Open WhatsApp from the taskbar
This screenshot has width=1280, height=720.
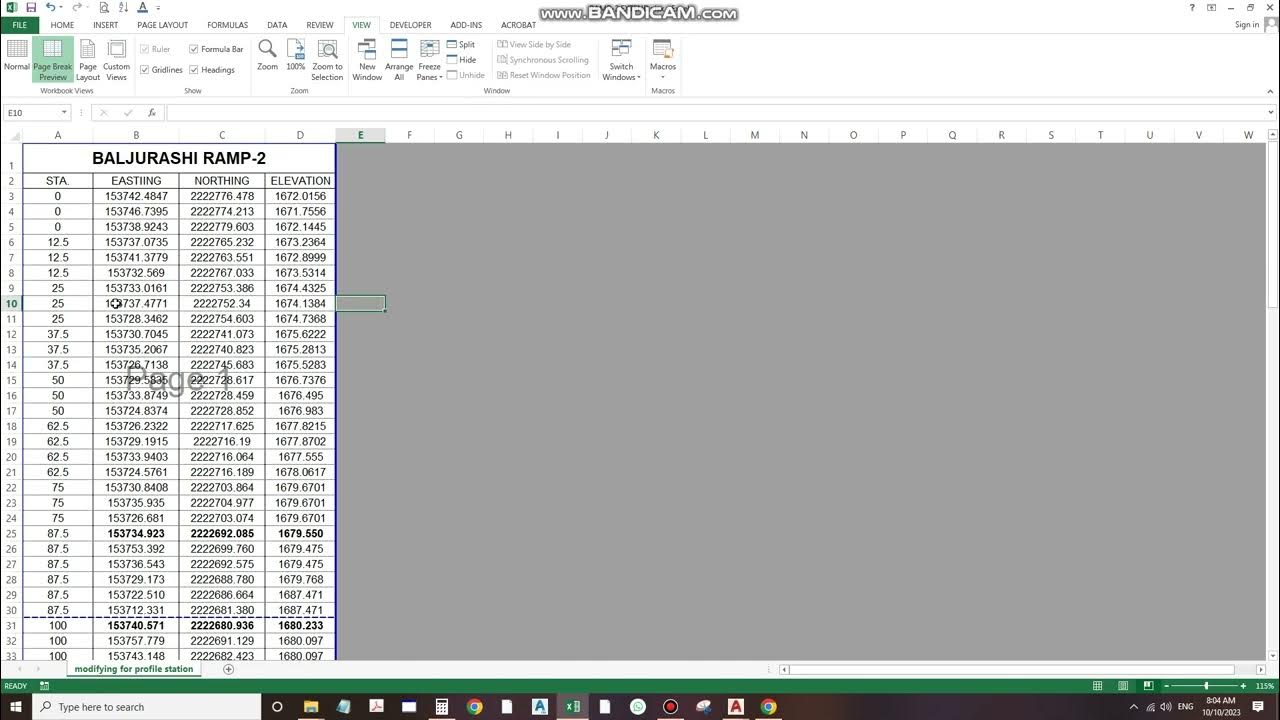coord(638,707)
